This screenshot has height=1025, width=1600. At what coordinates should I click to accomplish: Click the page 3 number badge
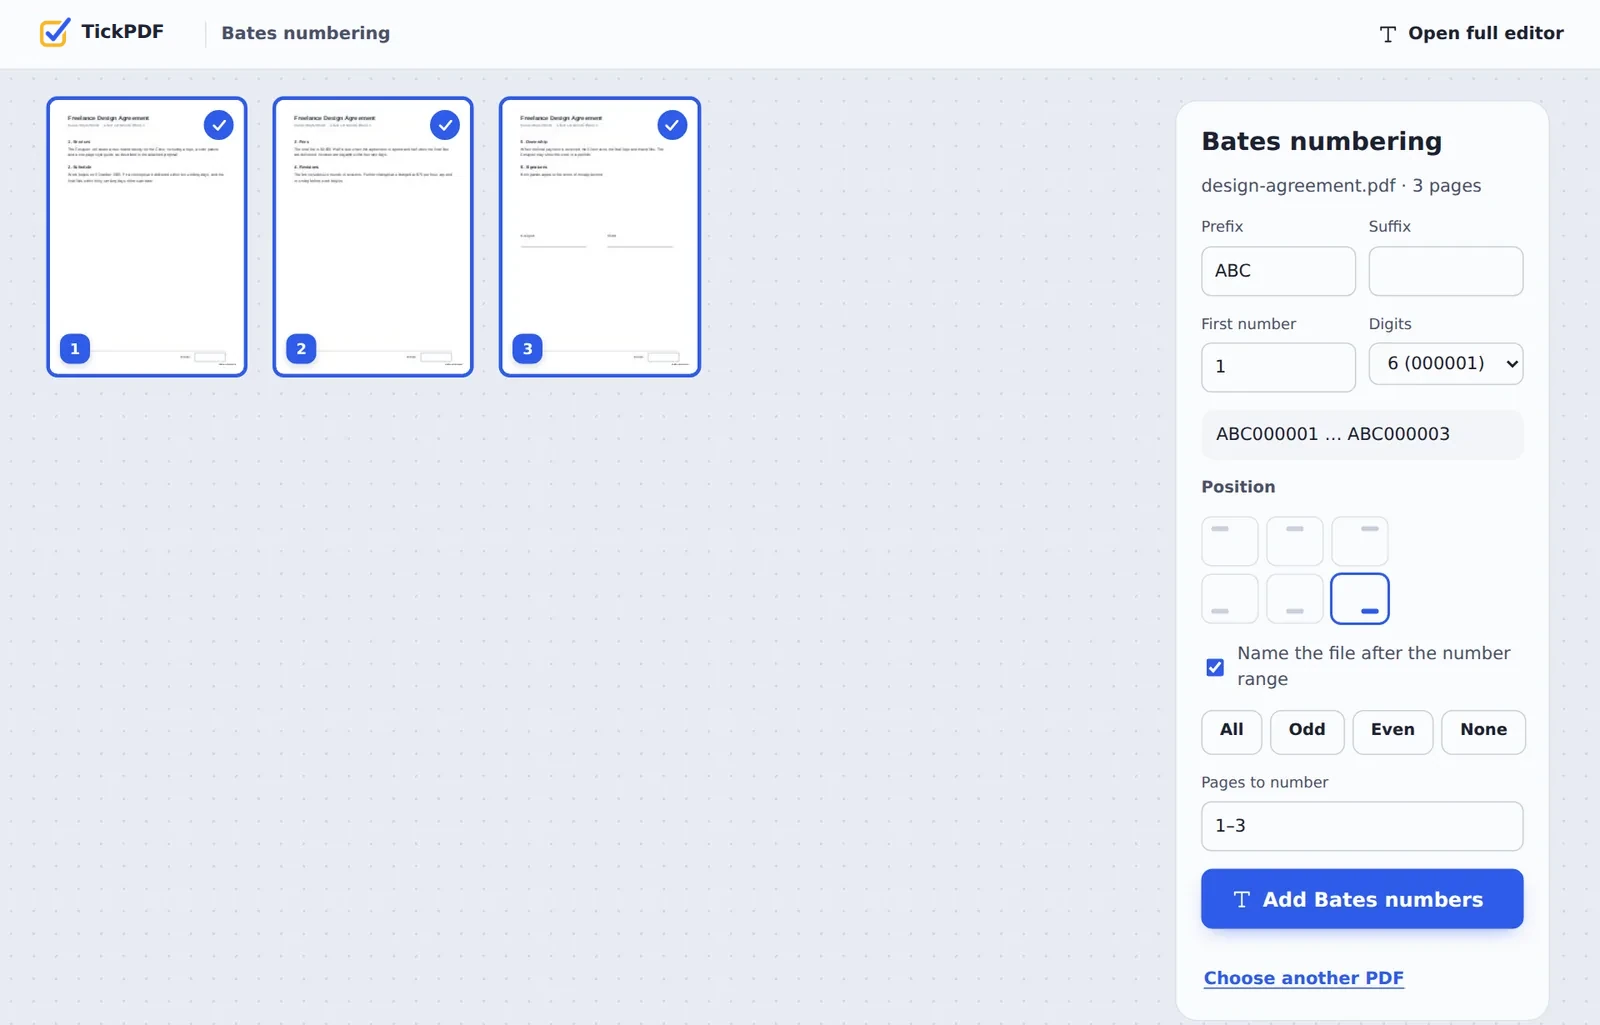pos(528,349)
